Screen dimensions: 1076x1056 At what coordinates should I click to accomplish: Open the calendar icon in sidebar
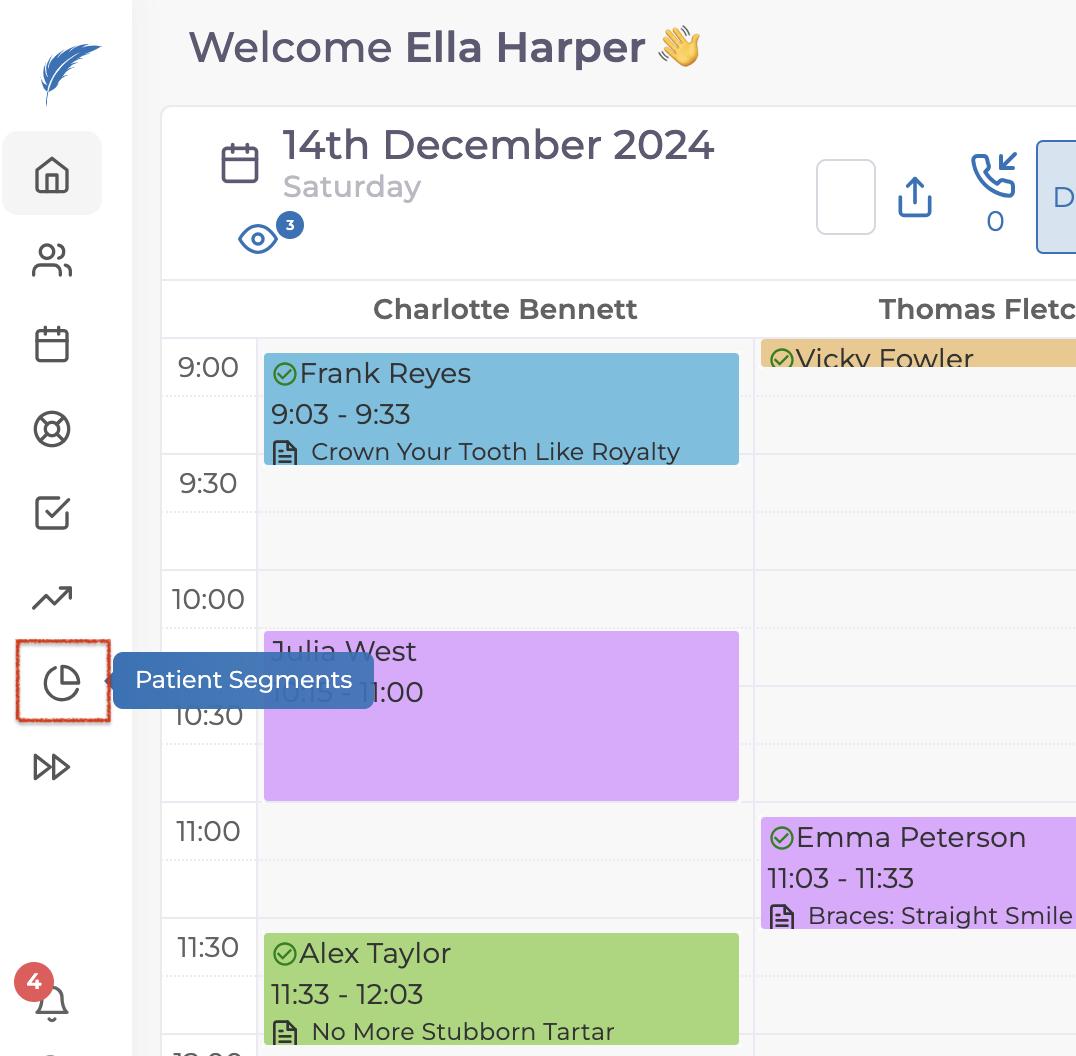click(52, 345)
